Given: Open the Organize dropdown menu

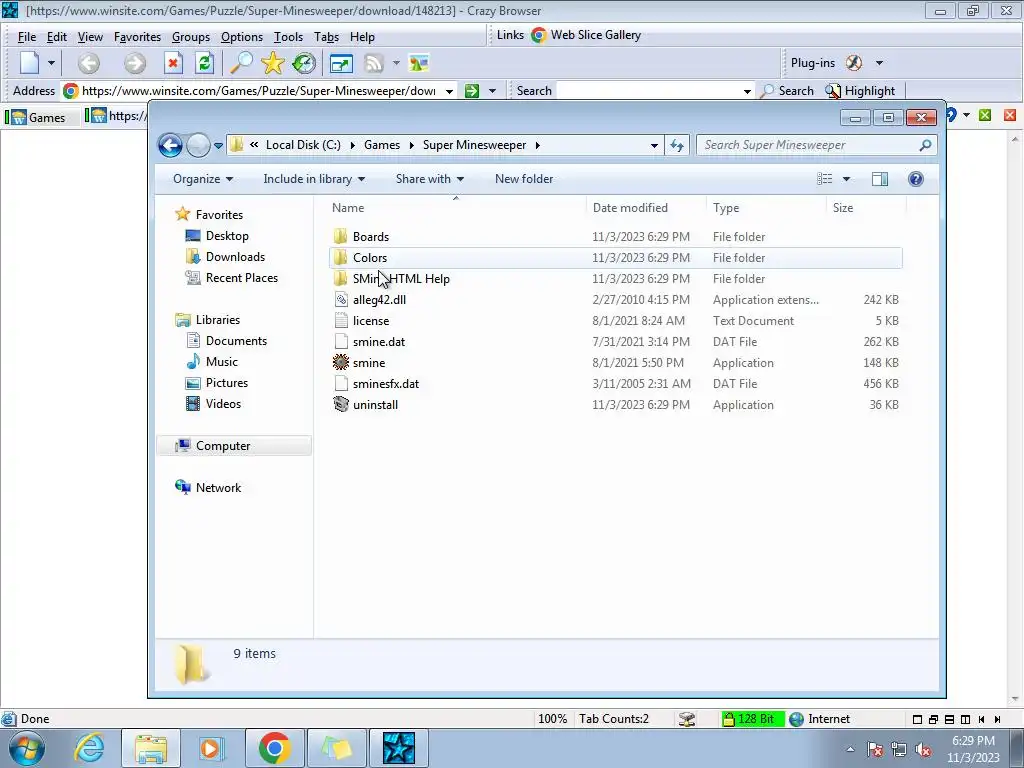Looking at the screenshot, I should 202,179.
